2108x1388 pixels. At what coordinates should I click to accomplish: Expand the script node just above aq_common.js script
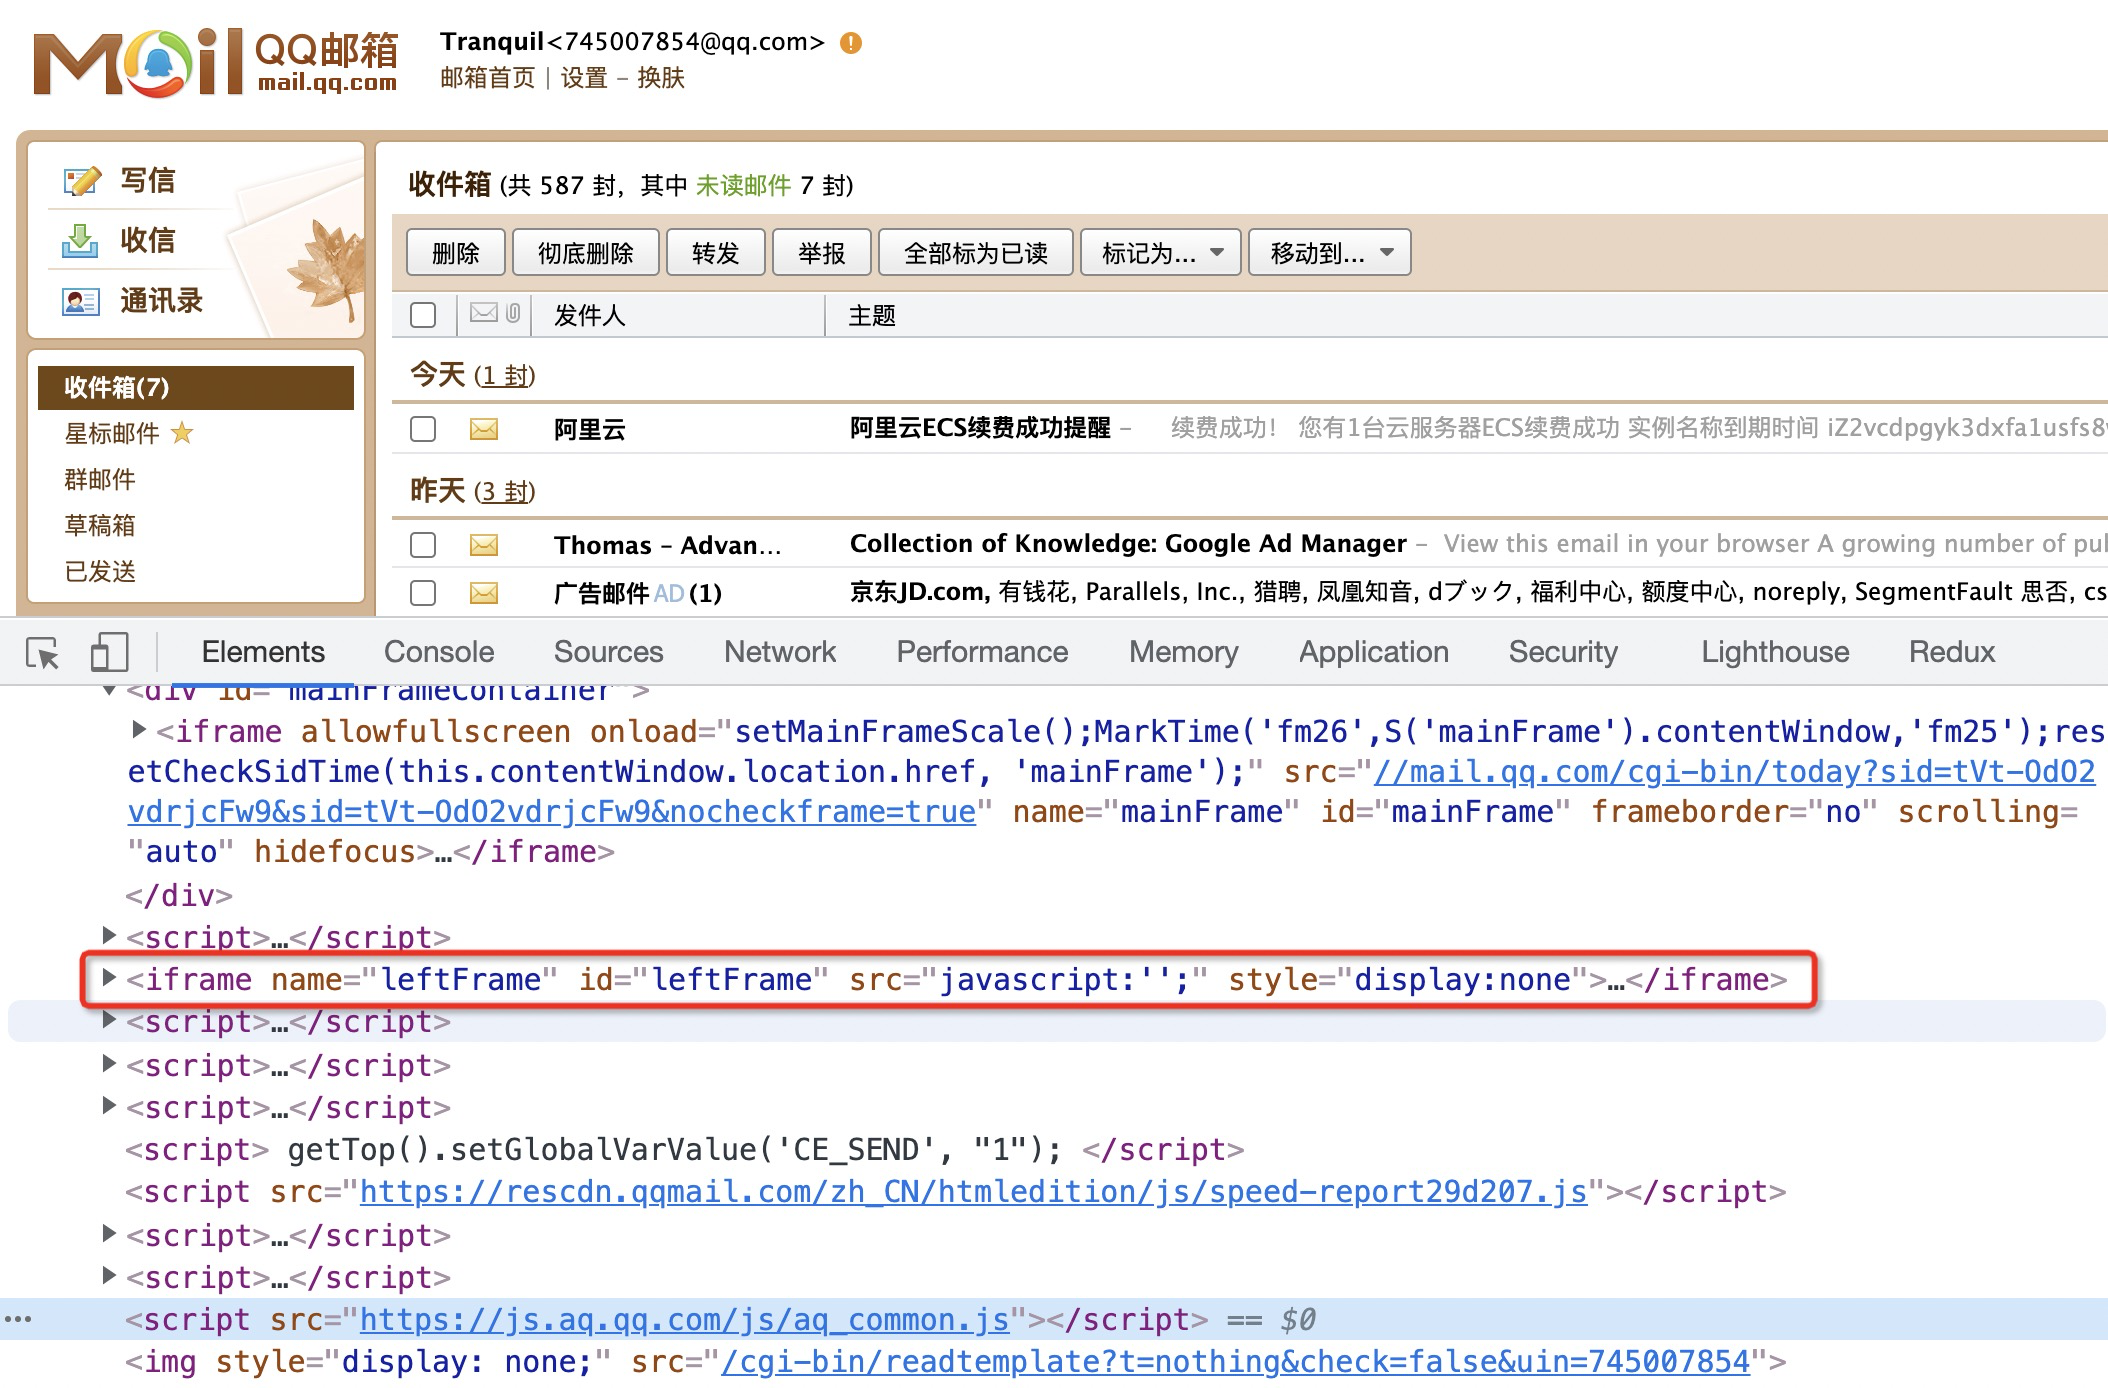point(109,1276)
